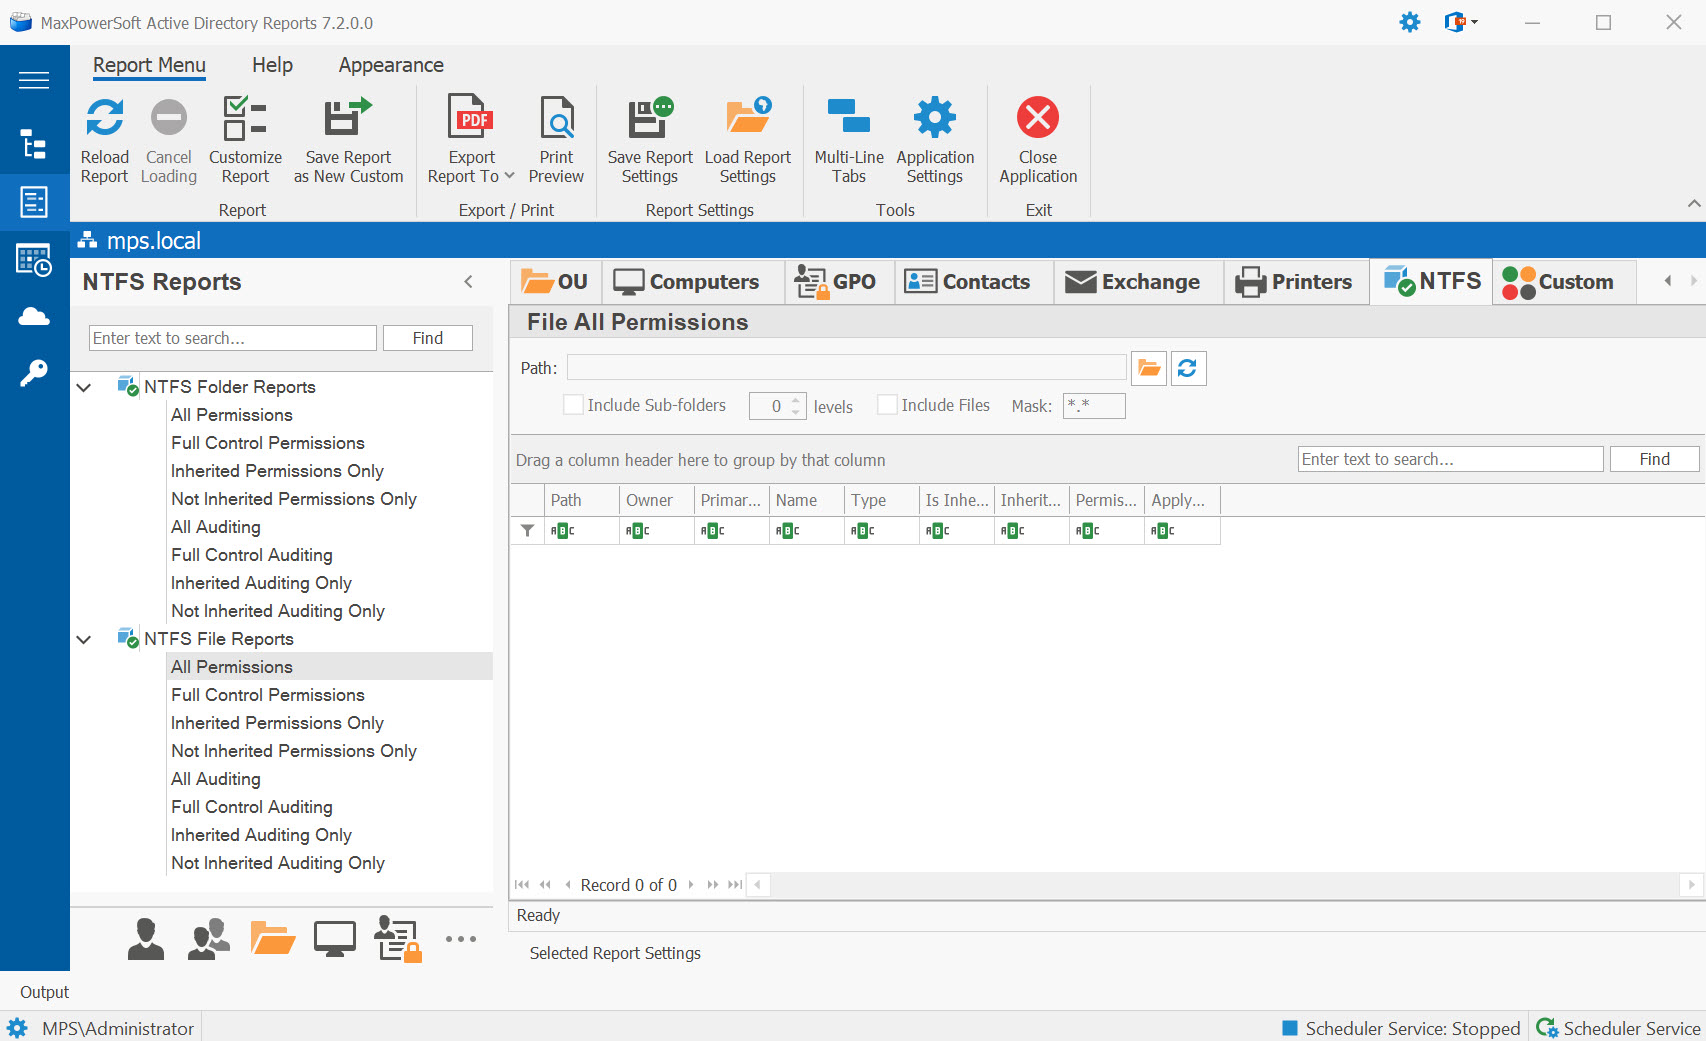
Task: Click the Reload Report icon
Action: (x=104, y=120)
